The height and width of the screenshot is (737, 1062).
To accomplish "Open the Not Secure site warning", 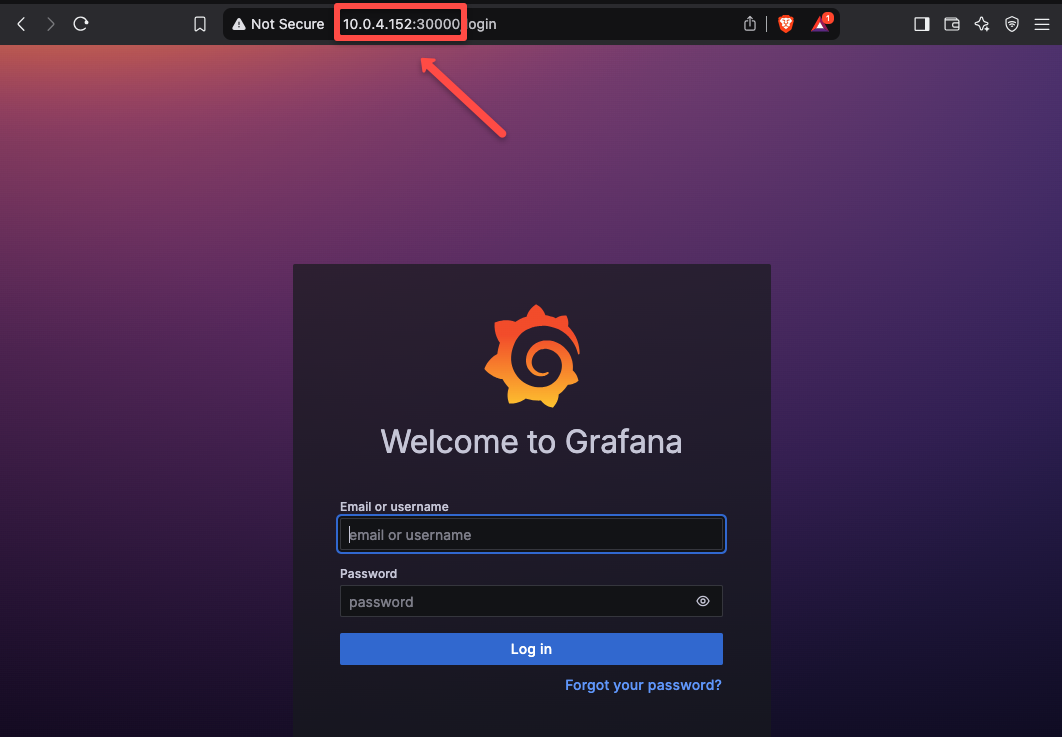I will point(278,24).
